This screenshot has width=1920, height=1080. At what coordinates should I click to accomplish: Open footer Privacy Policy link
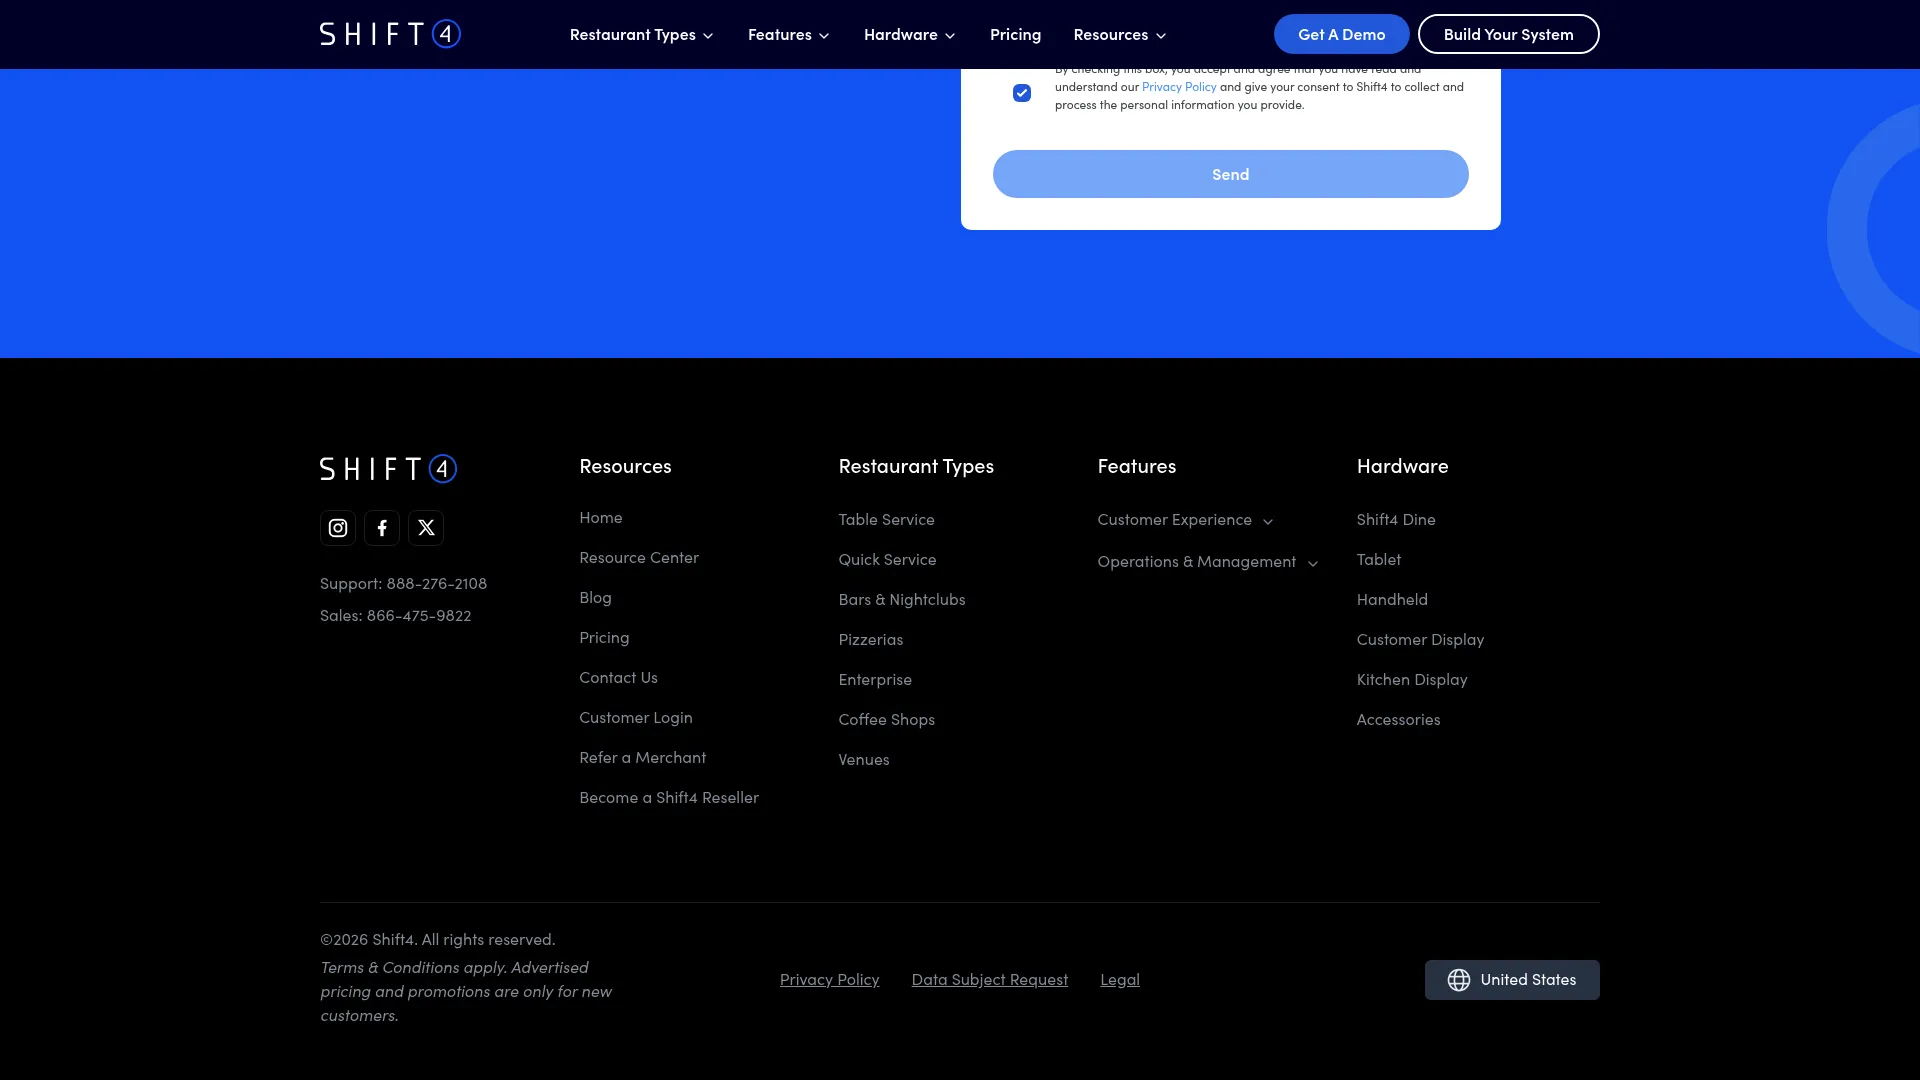(x=830, y=980)
